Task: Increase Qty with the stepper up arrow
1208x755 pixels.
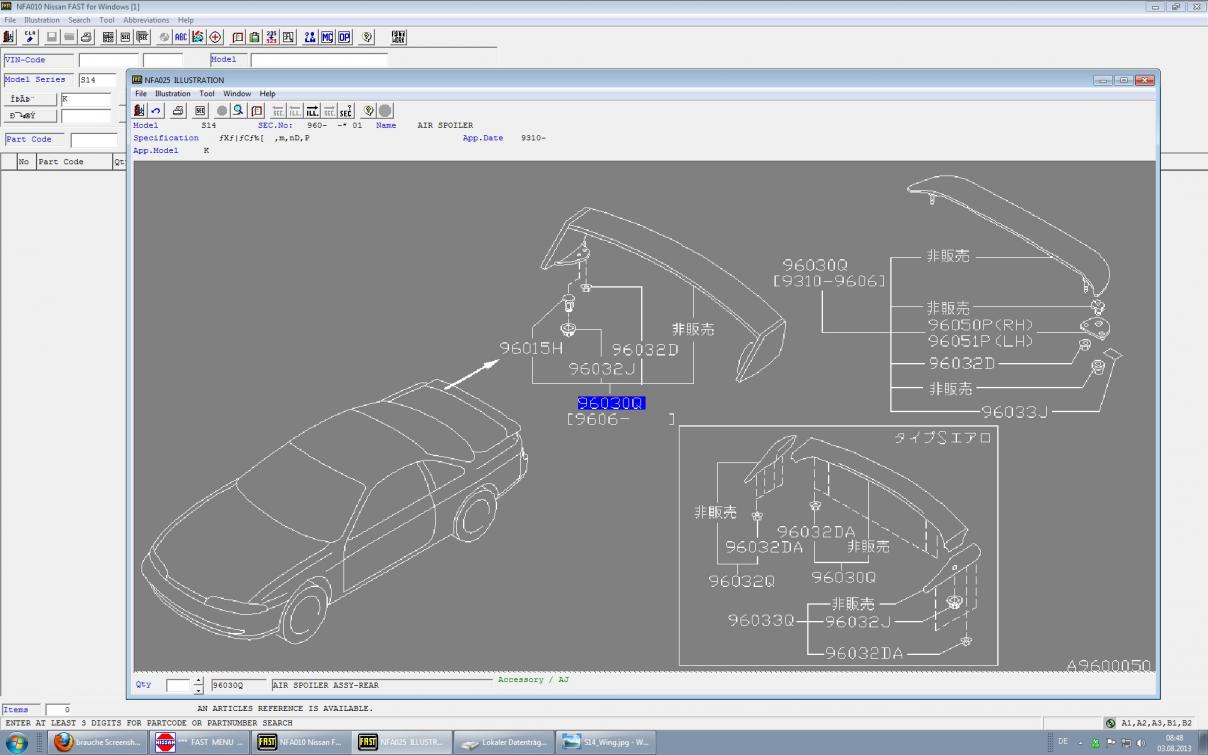Action: point(198,681)
